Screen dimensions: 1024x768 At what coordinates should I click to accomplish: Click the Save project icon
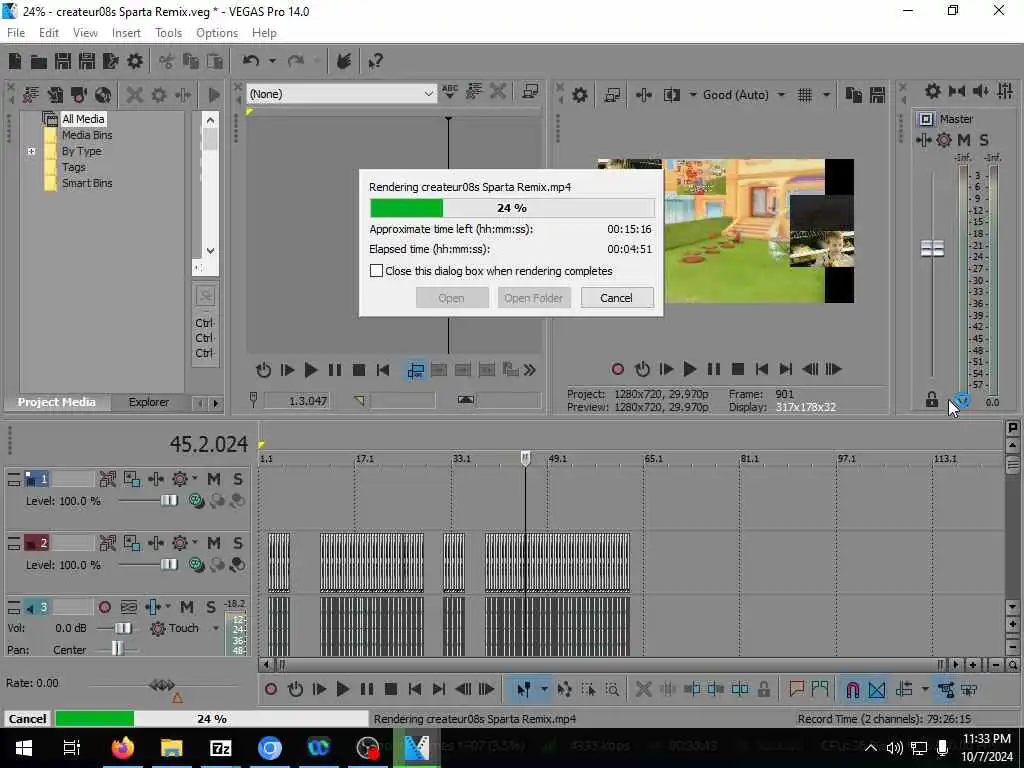63,61
